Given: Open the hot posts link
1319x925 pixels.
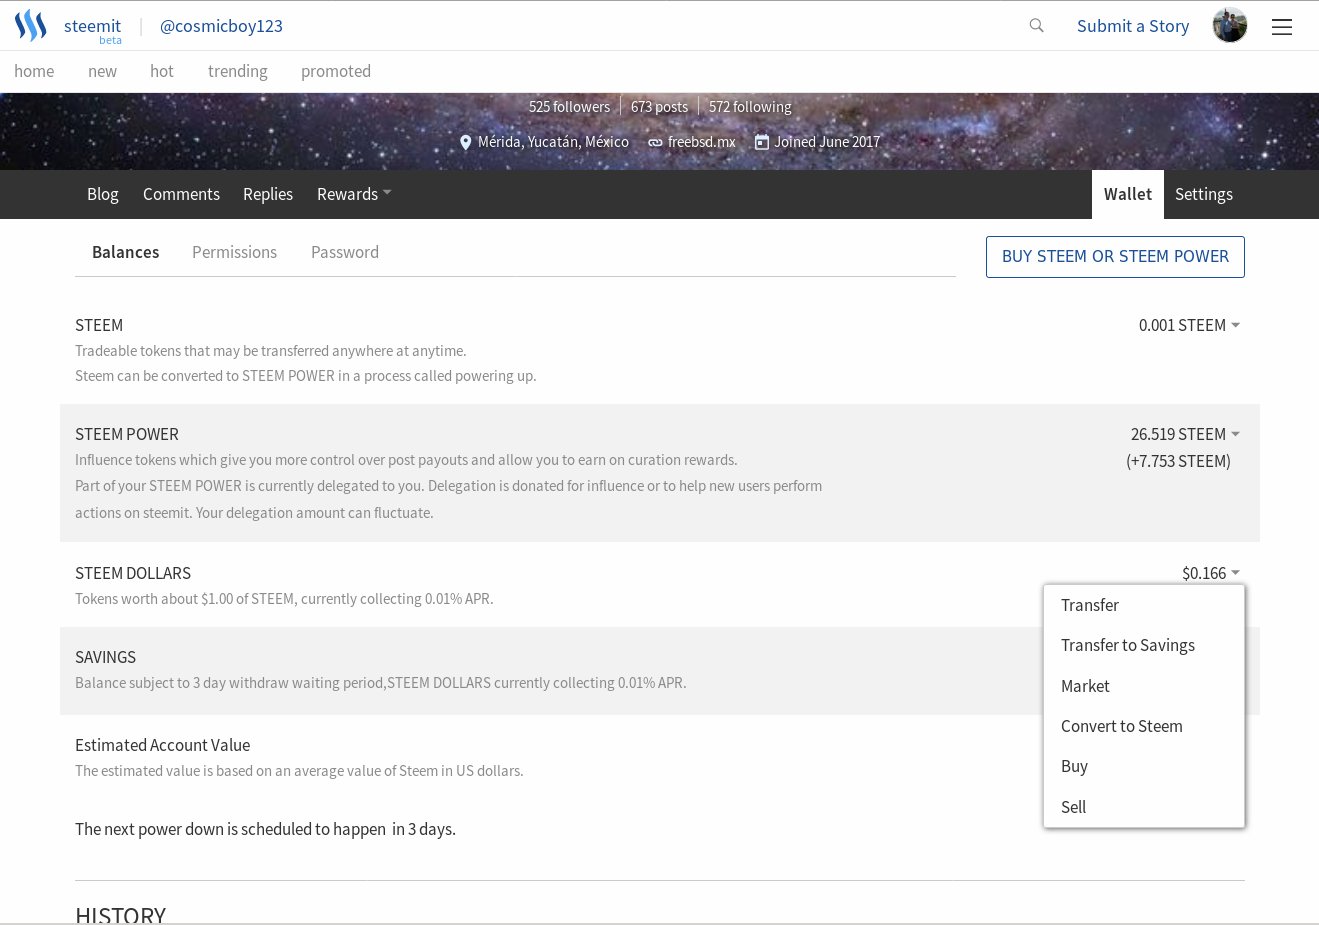Looking at the screenshot, I should pyautogui.click(x=162, y=71).
